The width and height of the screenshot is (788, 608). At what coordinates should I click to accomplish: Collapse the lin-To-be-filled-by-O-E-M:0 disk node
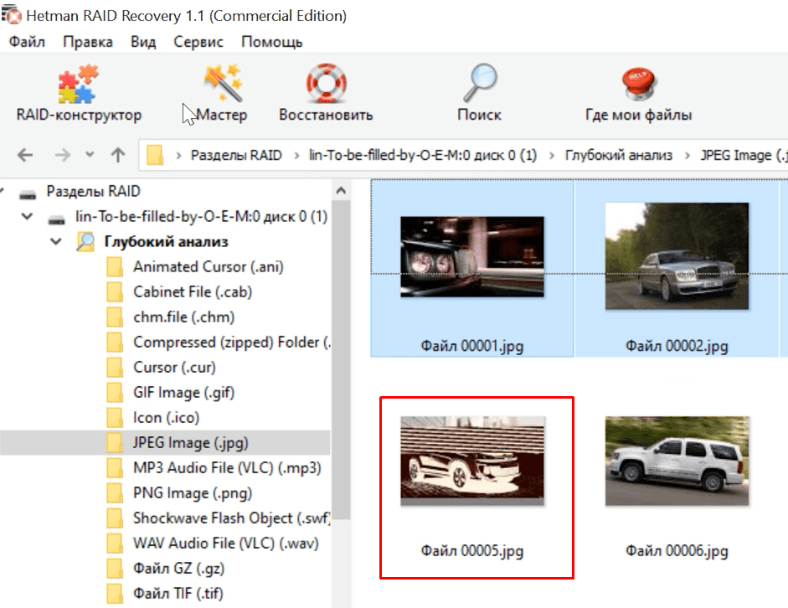27,217
